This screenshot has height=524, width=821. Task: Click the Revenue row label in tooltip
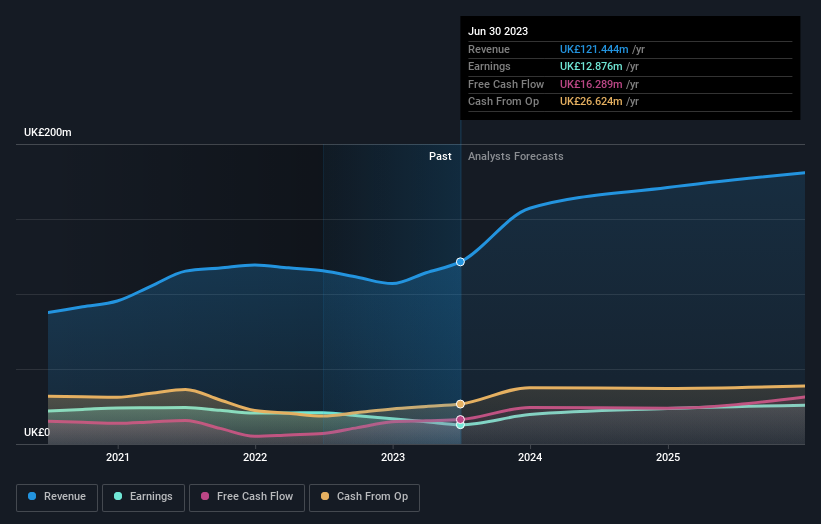(489, 49)
